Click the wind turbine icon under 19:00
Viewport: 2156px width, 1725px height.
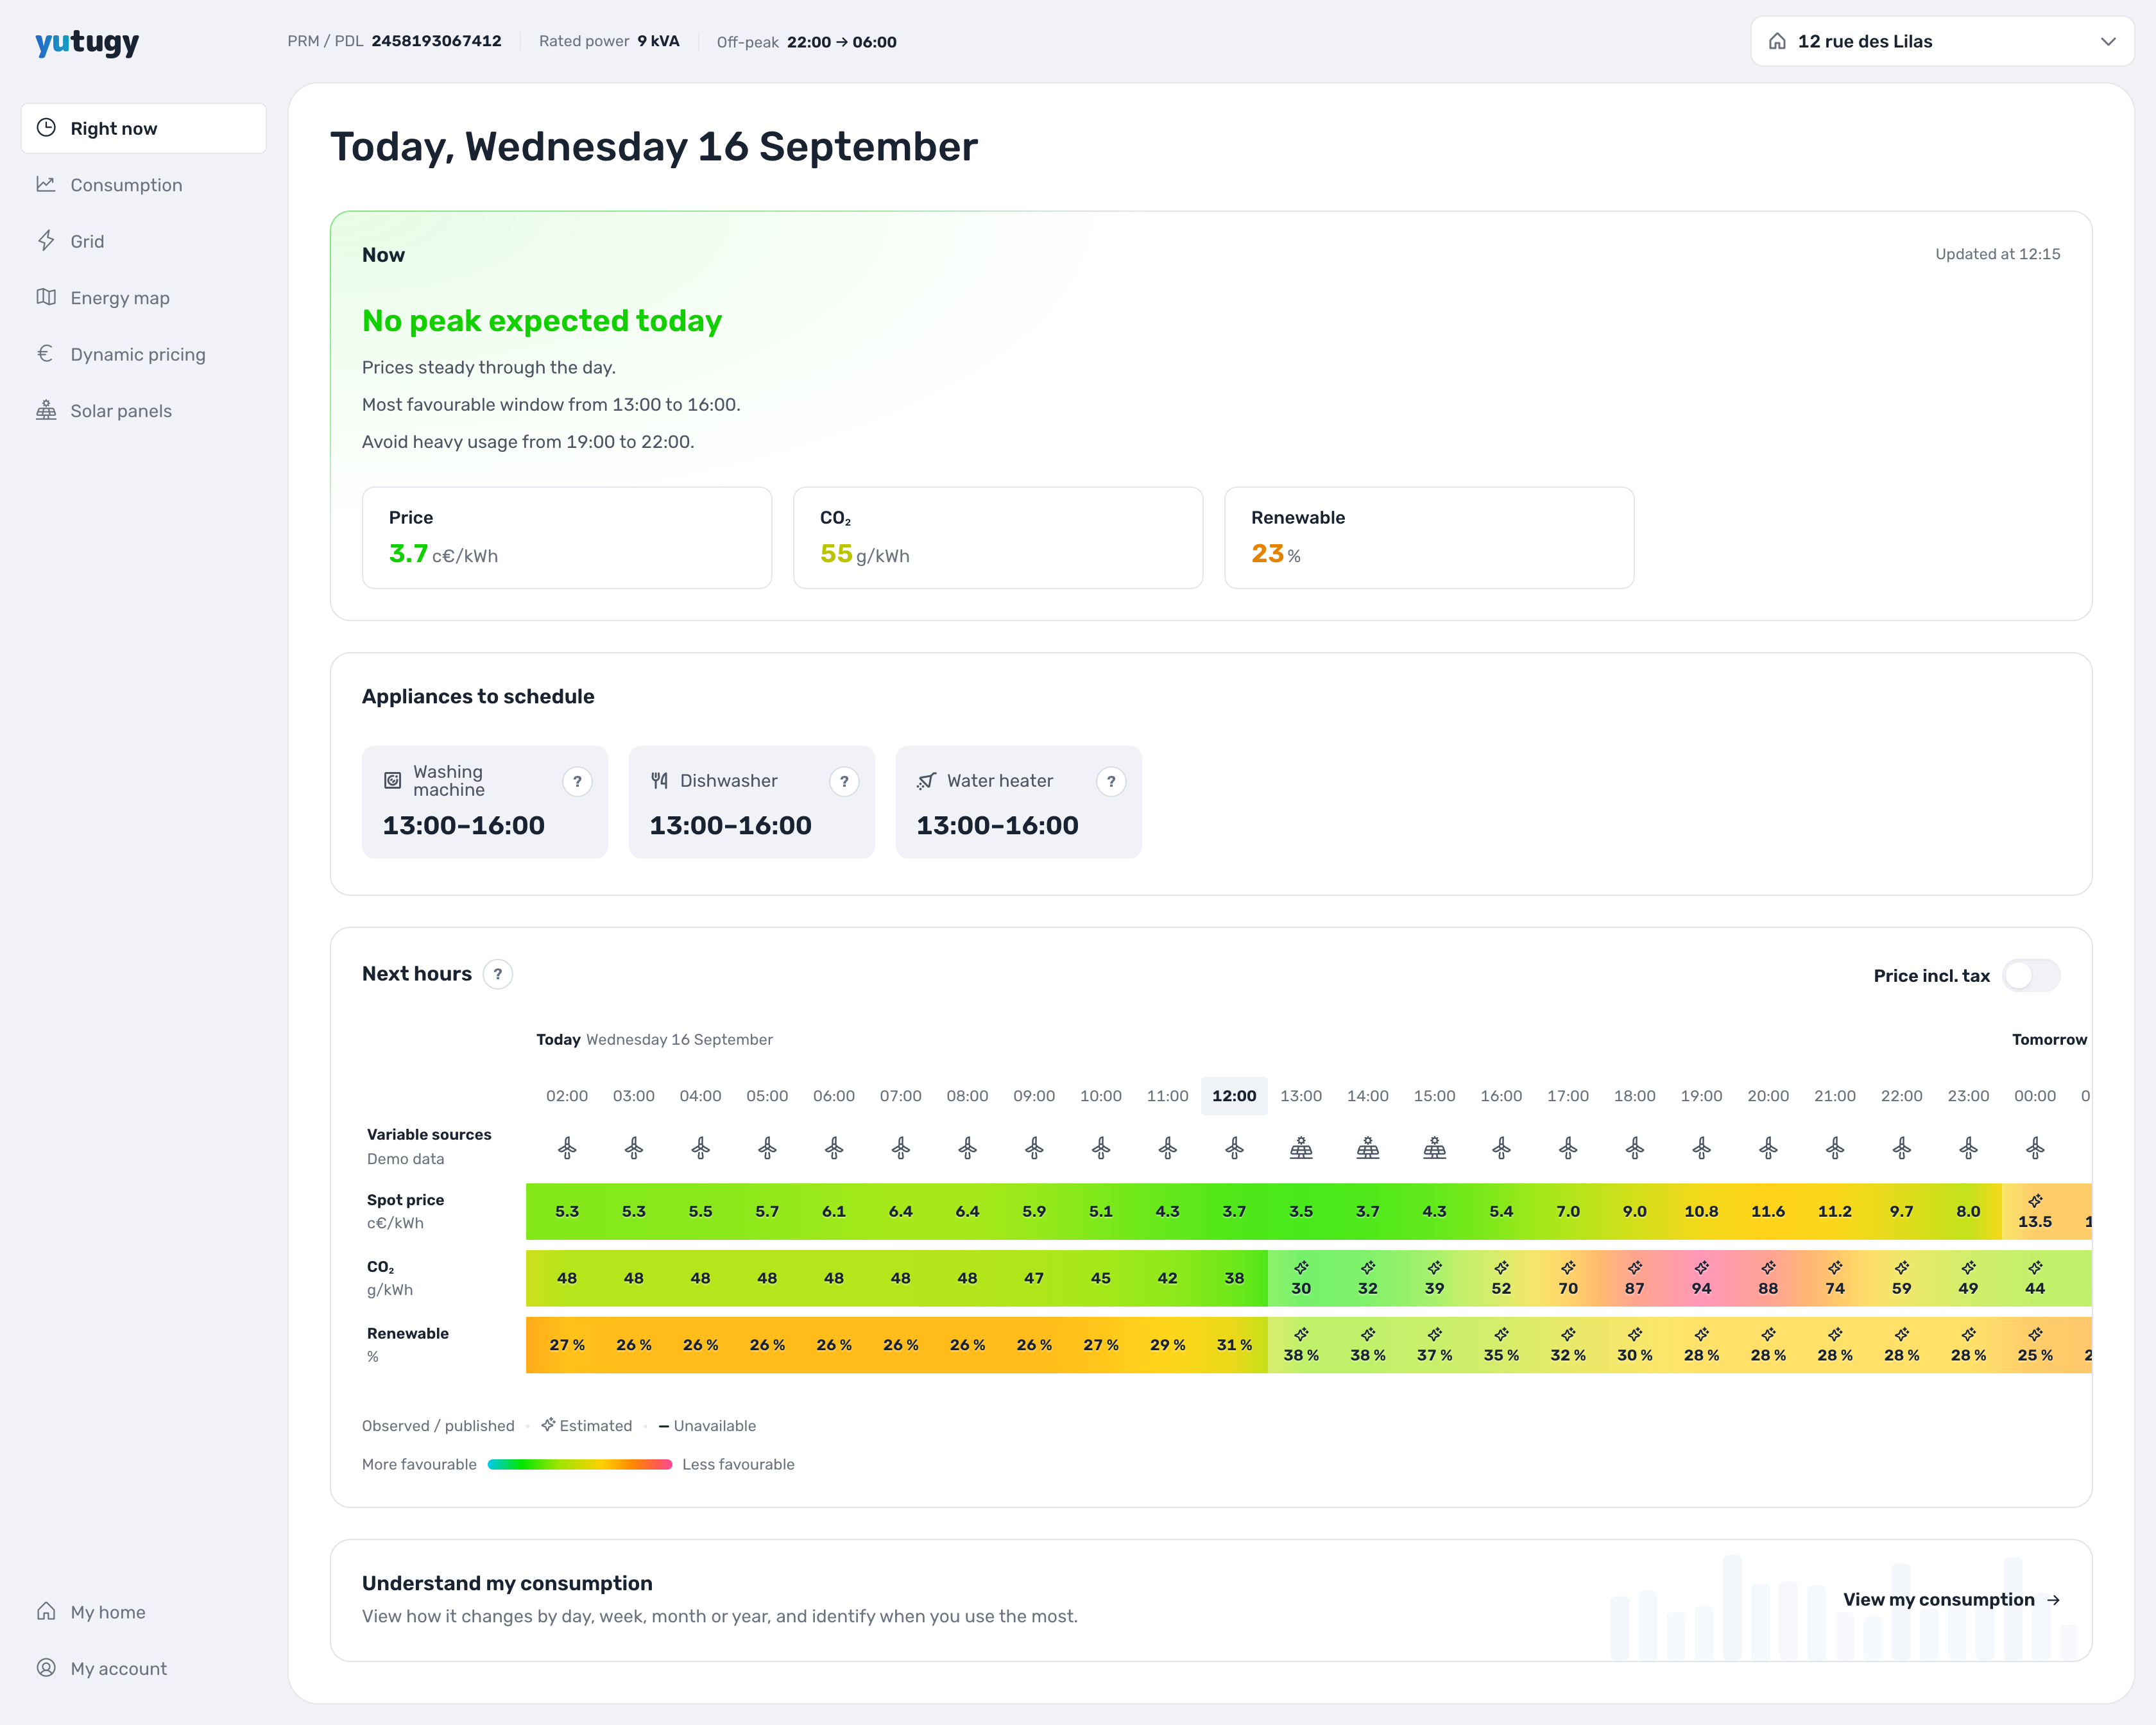(1701, 1148)
